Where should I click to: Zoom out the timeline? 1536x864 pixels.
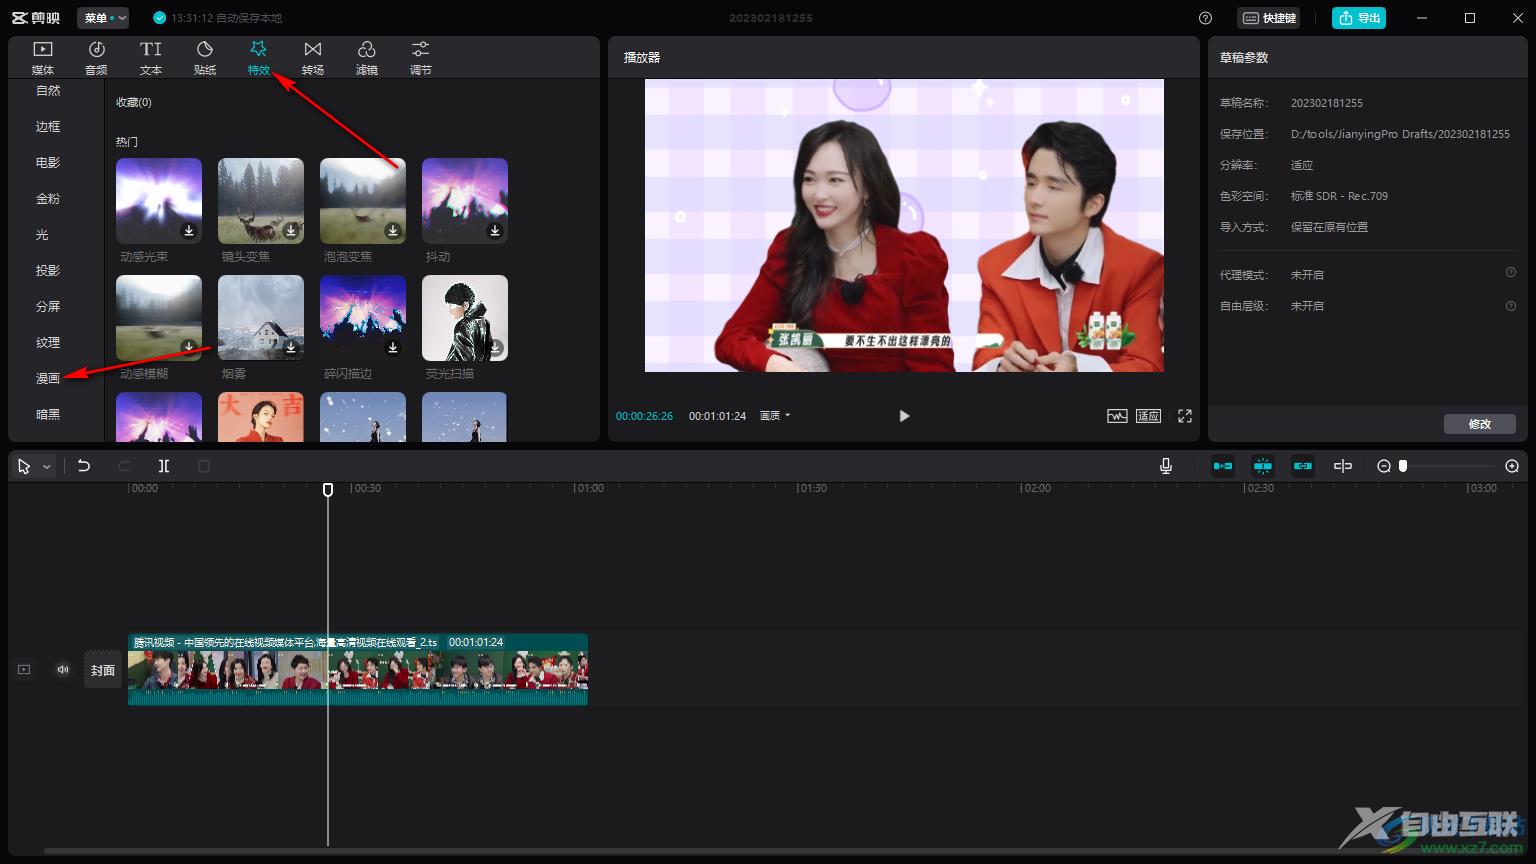click(1384, 466)
